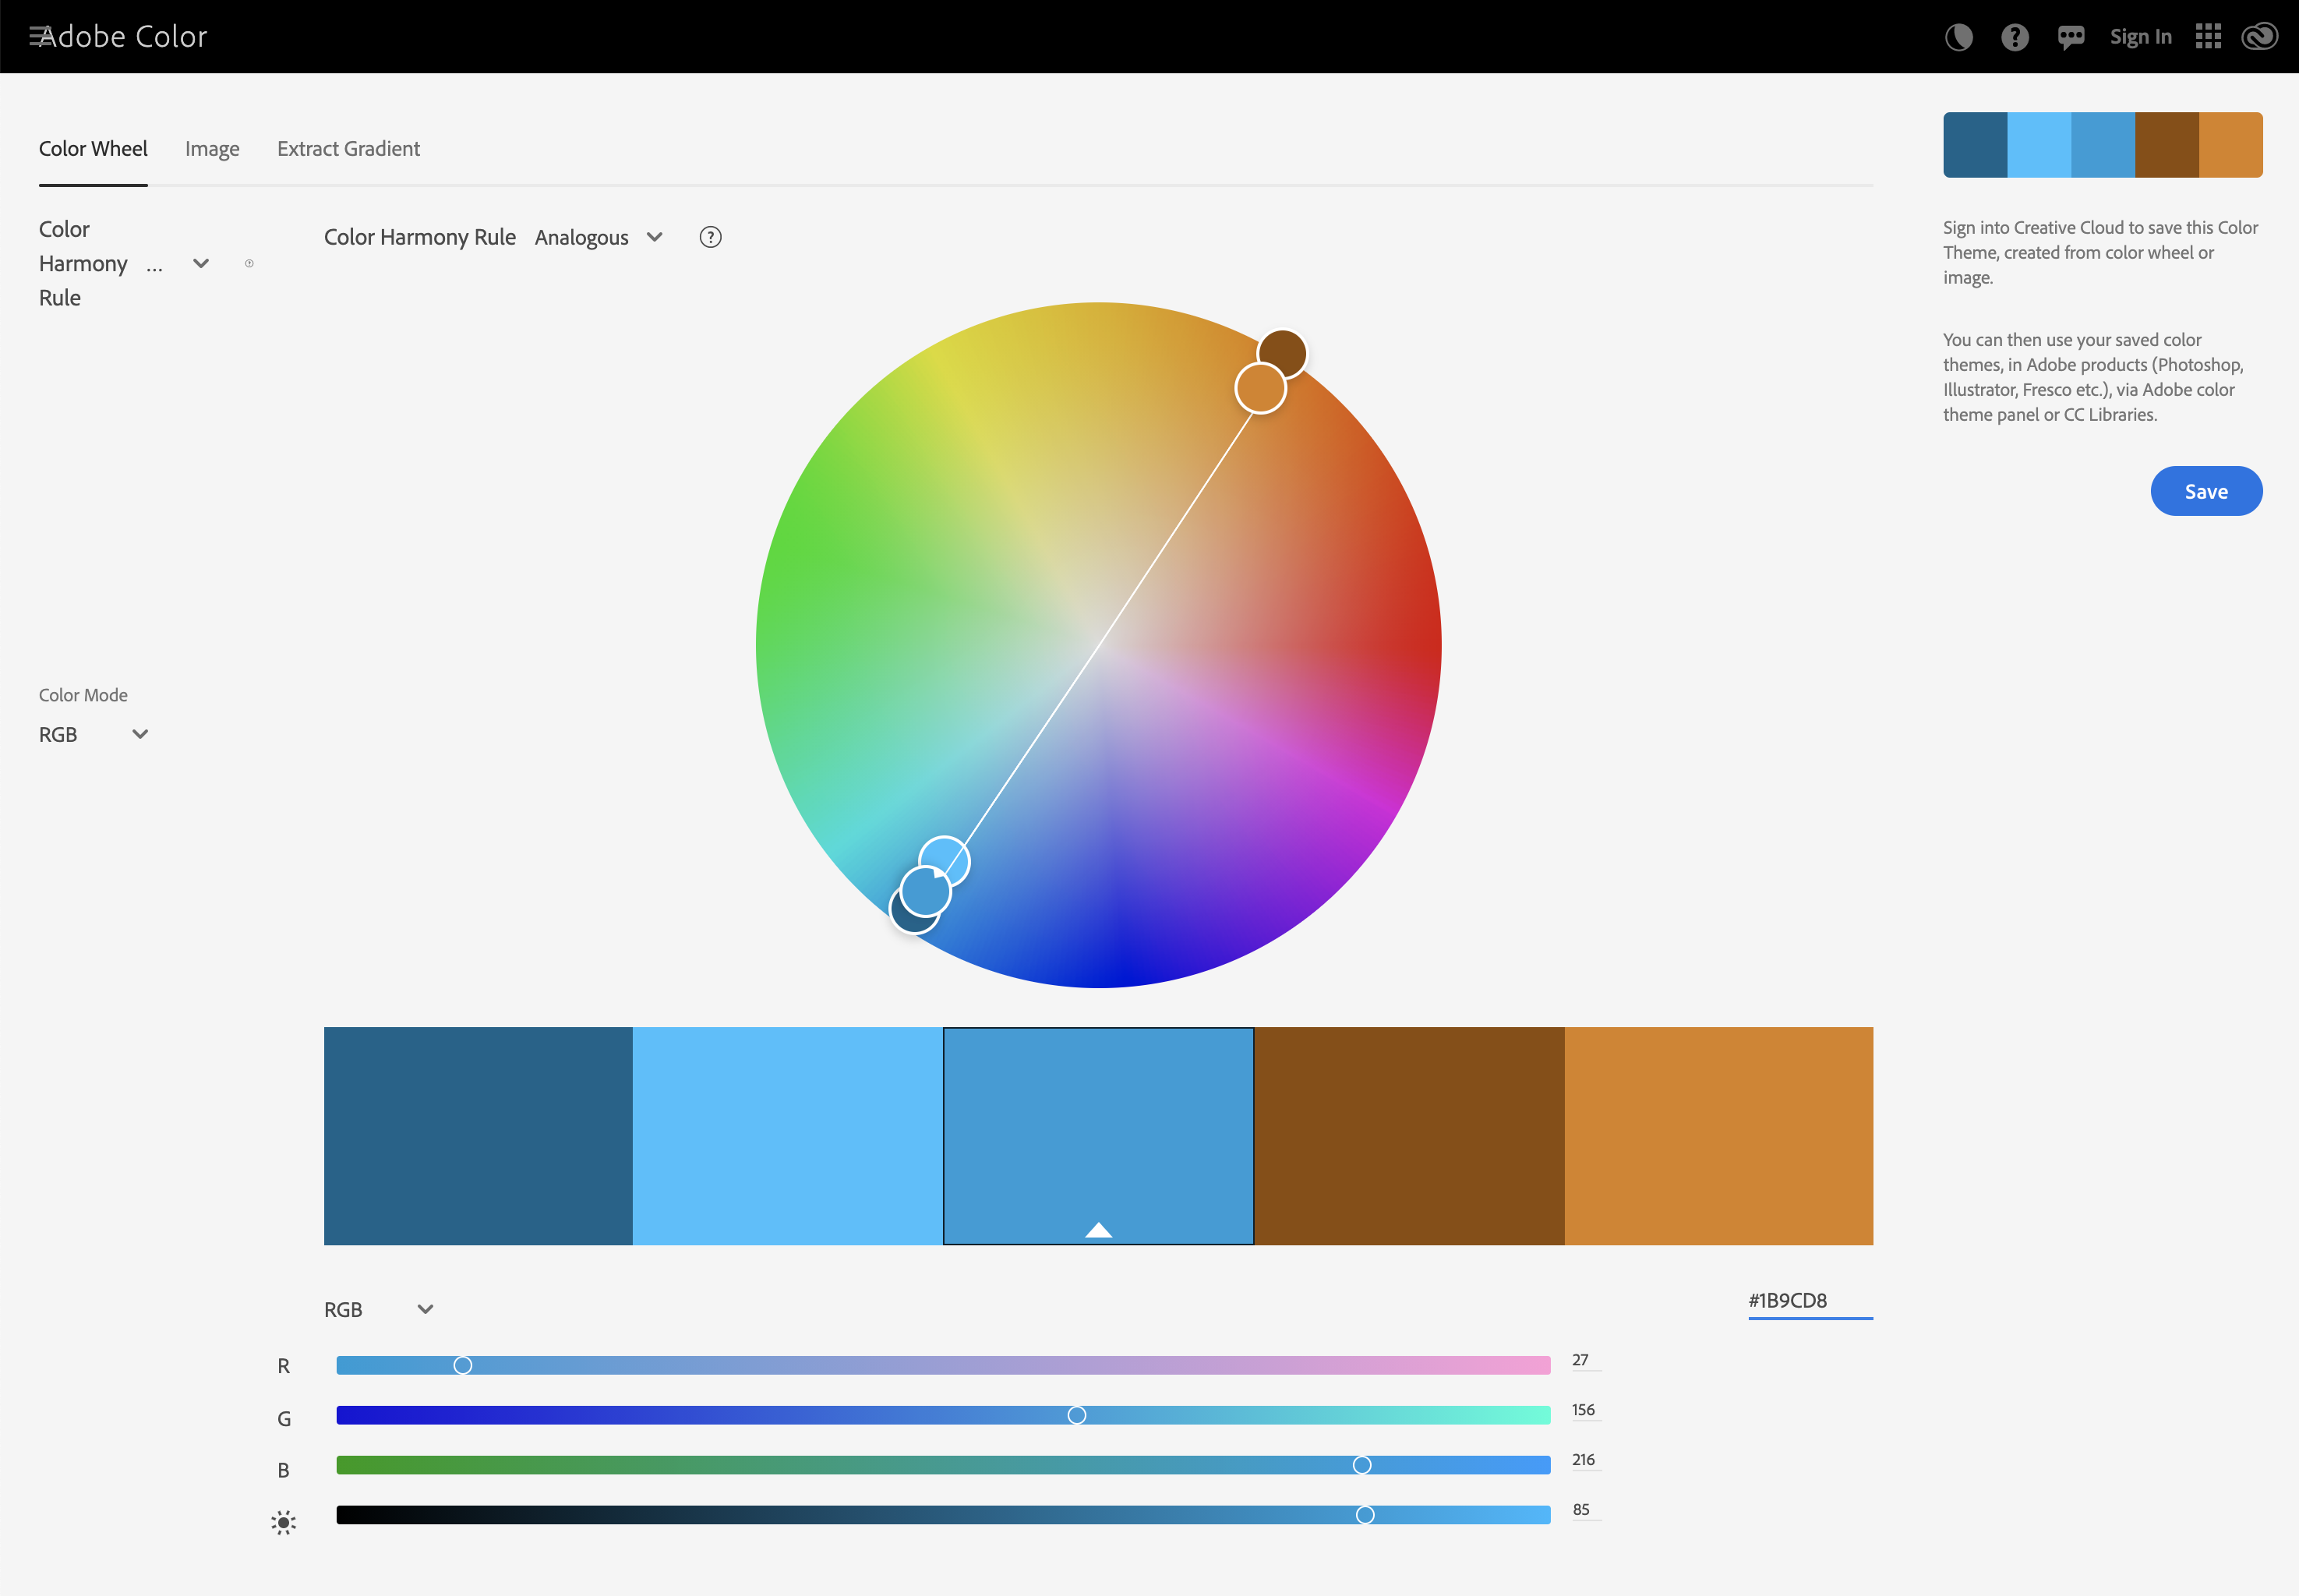
Task: Open the feedback chat bubble icon
Action: (x=2070, y=38)
